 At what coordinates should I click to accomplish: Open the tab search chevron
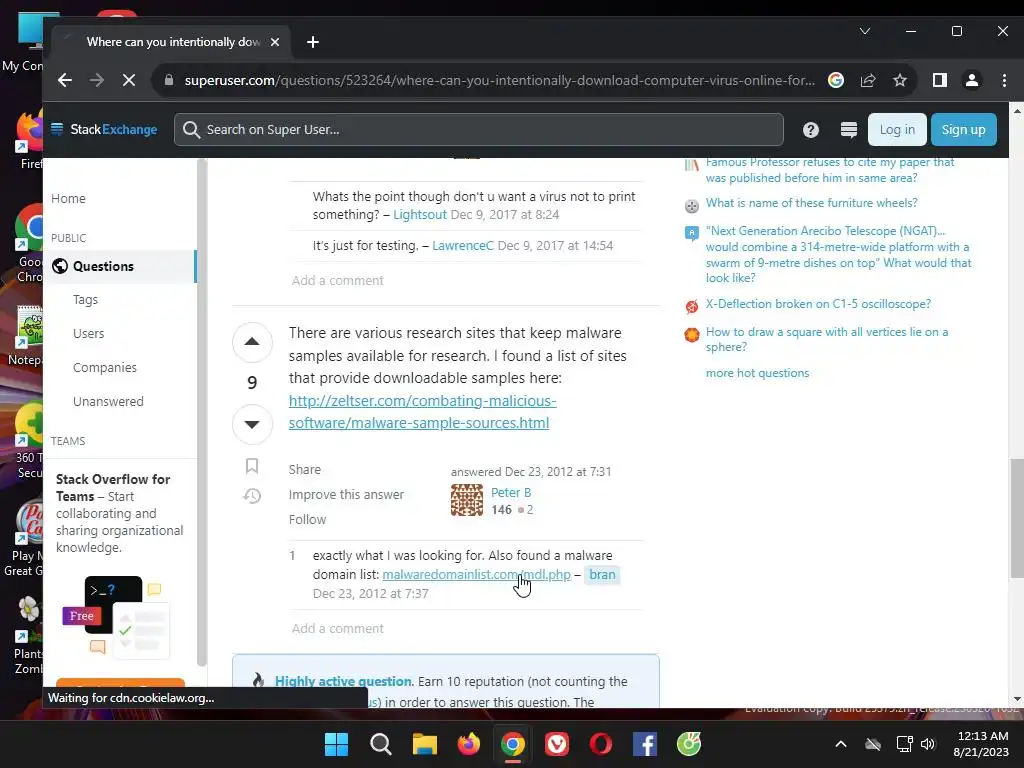(865, 31)
